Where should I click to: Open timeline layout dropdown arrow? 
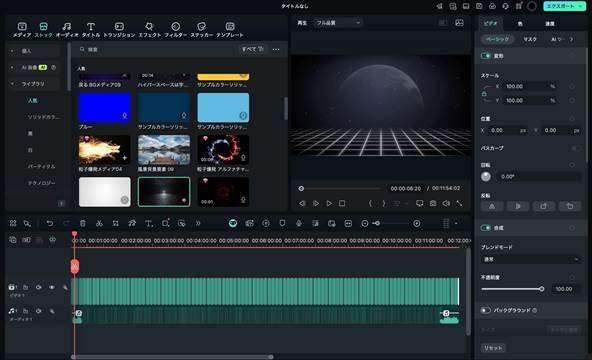[x=456, y=223]
